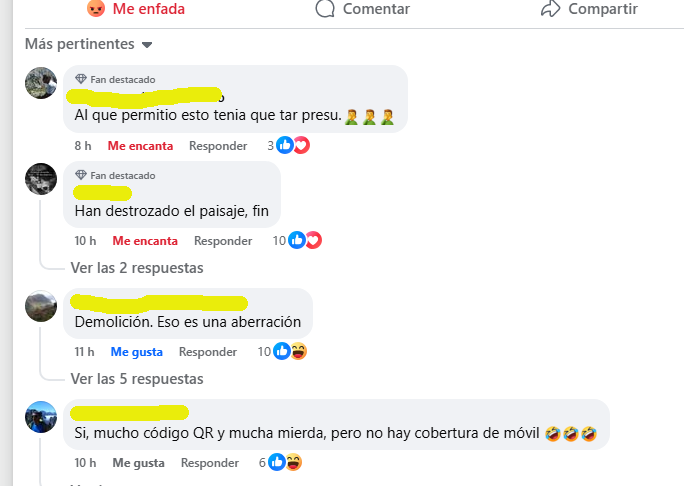
Task: Open the profile picture of the 'código QR' commenter
Action: (x=41, y=417)
